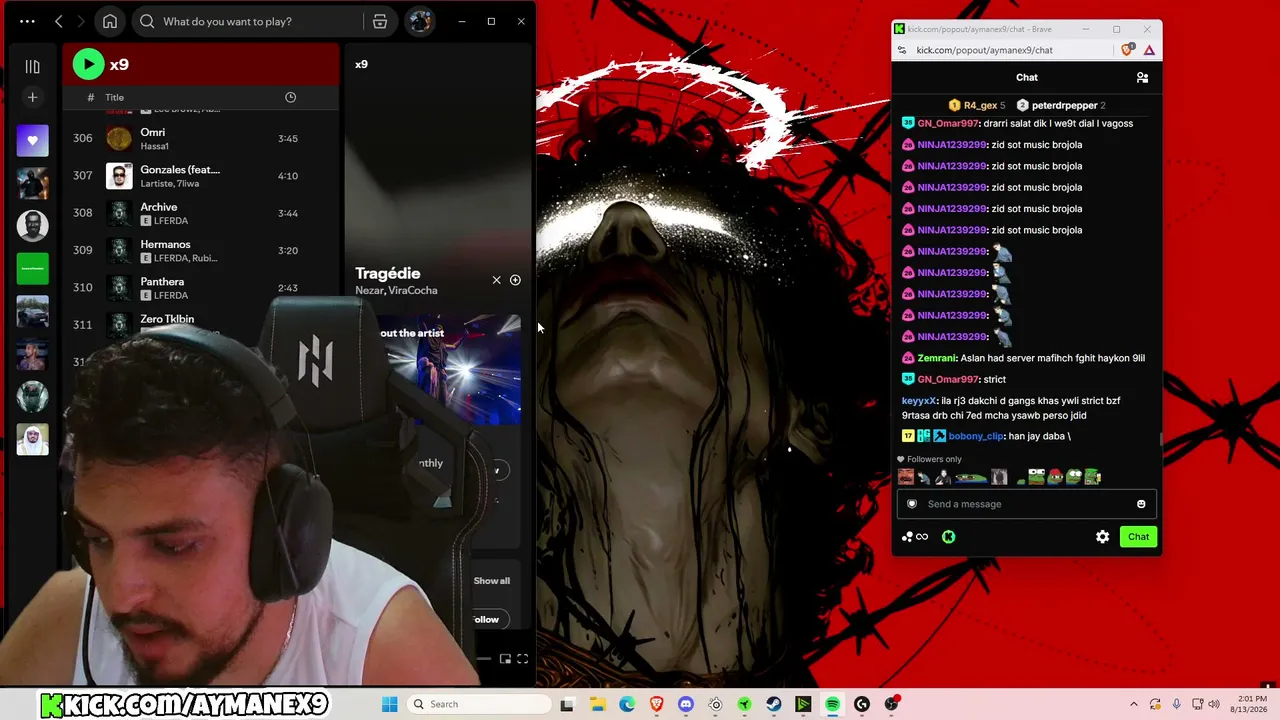Open bobony_clip username in chat

(975, 436)
